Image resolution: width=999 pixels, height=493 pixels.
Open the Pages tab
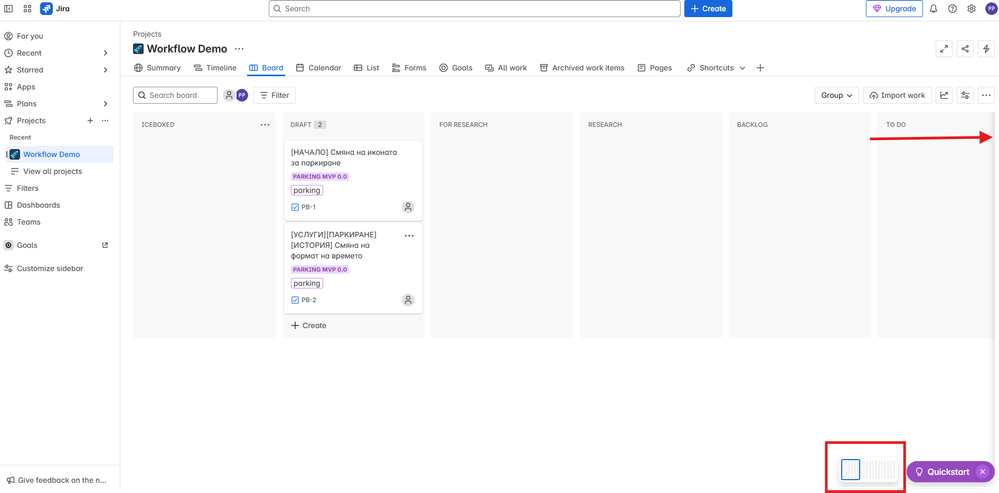(654, 68)
